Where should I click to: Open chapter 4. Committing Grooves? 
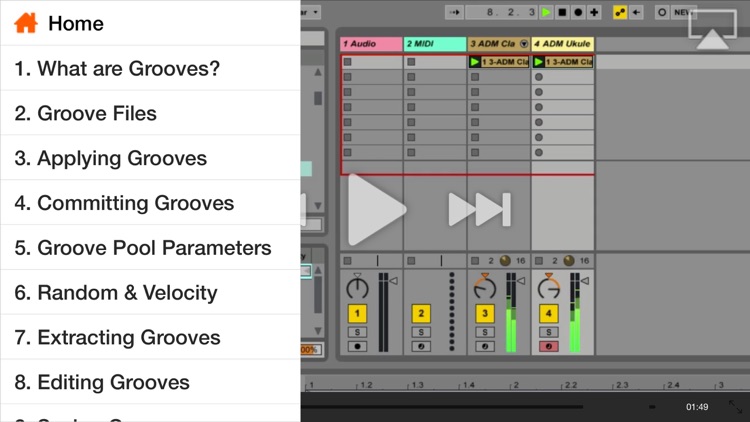(150, 203)
